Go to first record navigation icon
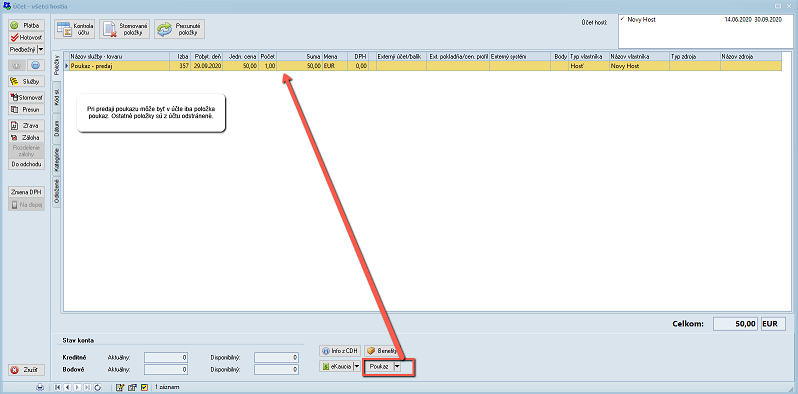 pos(59,388)
